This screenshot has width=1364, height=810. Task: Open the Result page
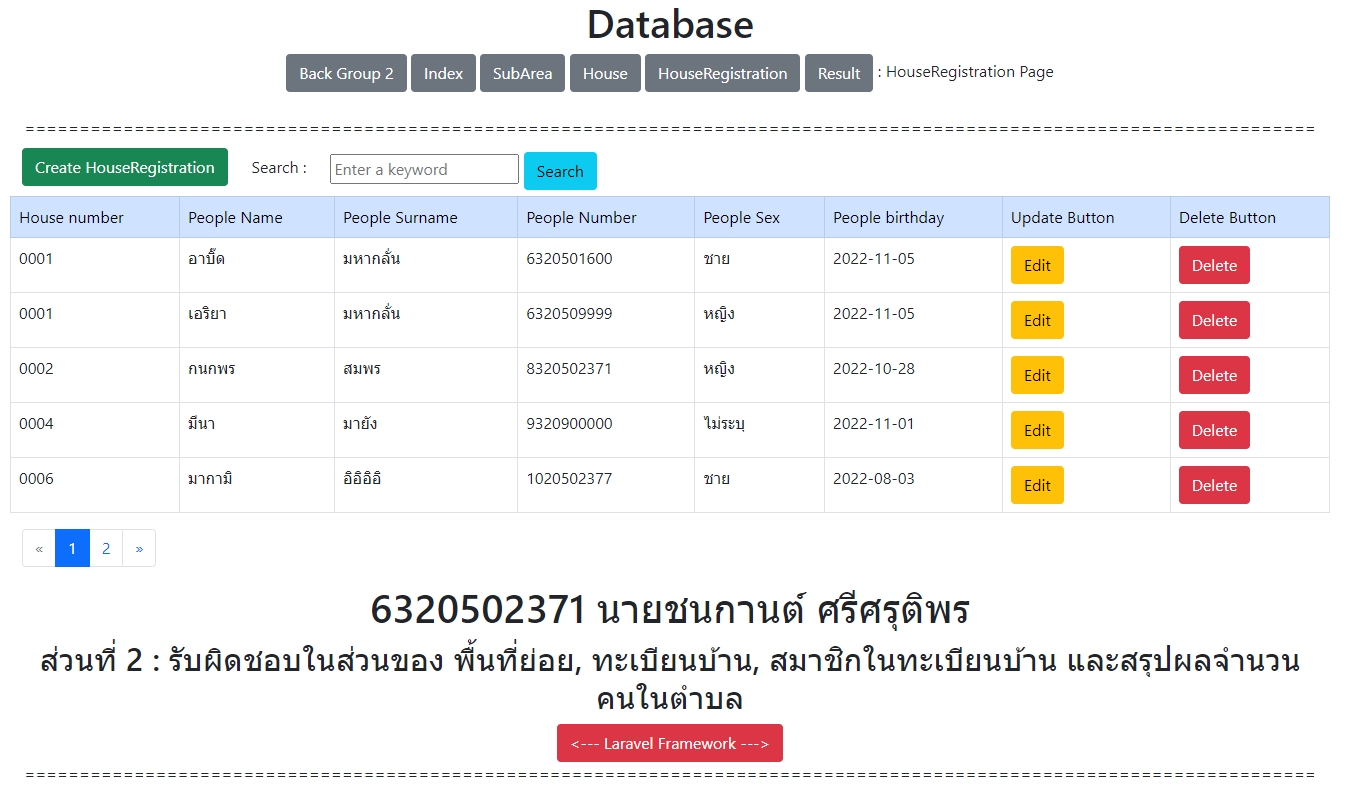point(839,73)
